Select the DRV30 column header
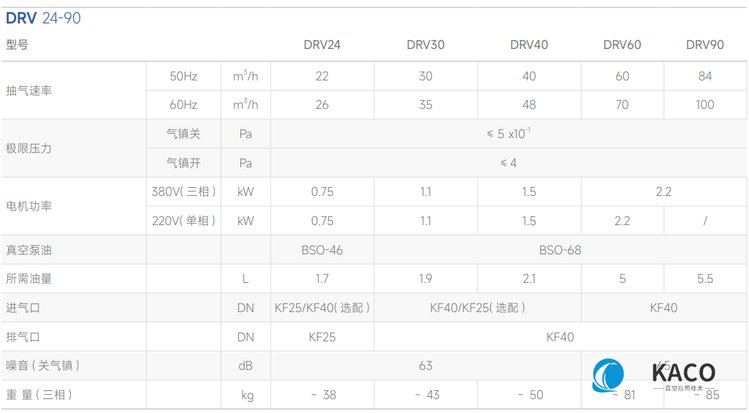 425,45
